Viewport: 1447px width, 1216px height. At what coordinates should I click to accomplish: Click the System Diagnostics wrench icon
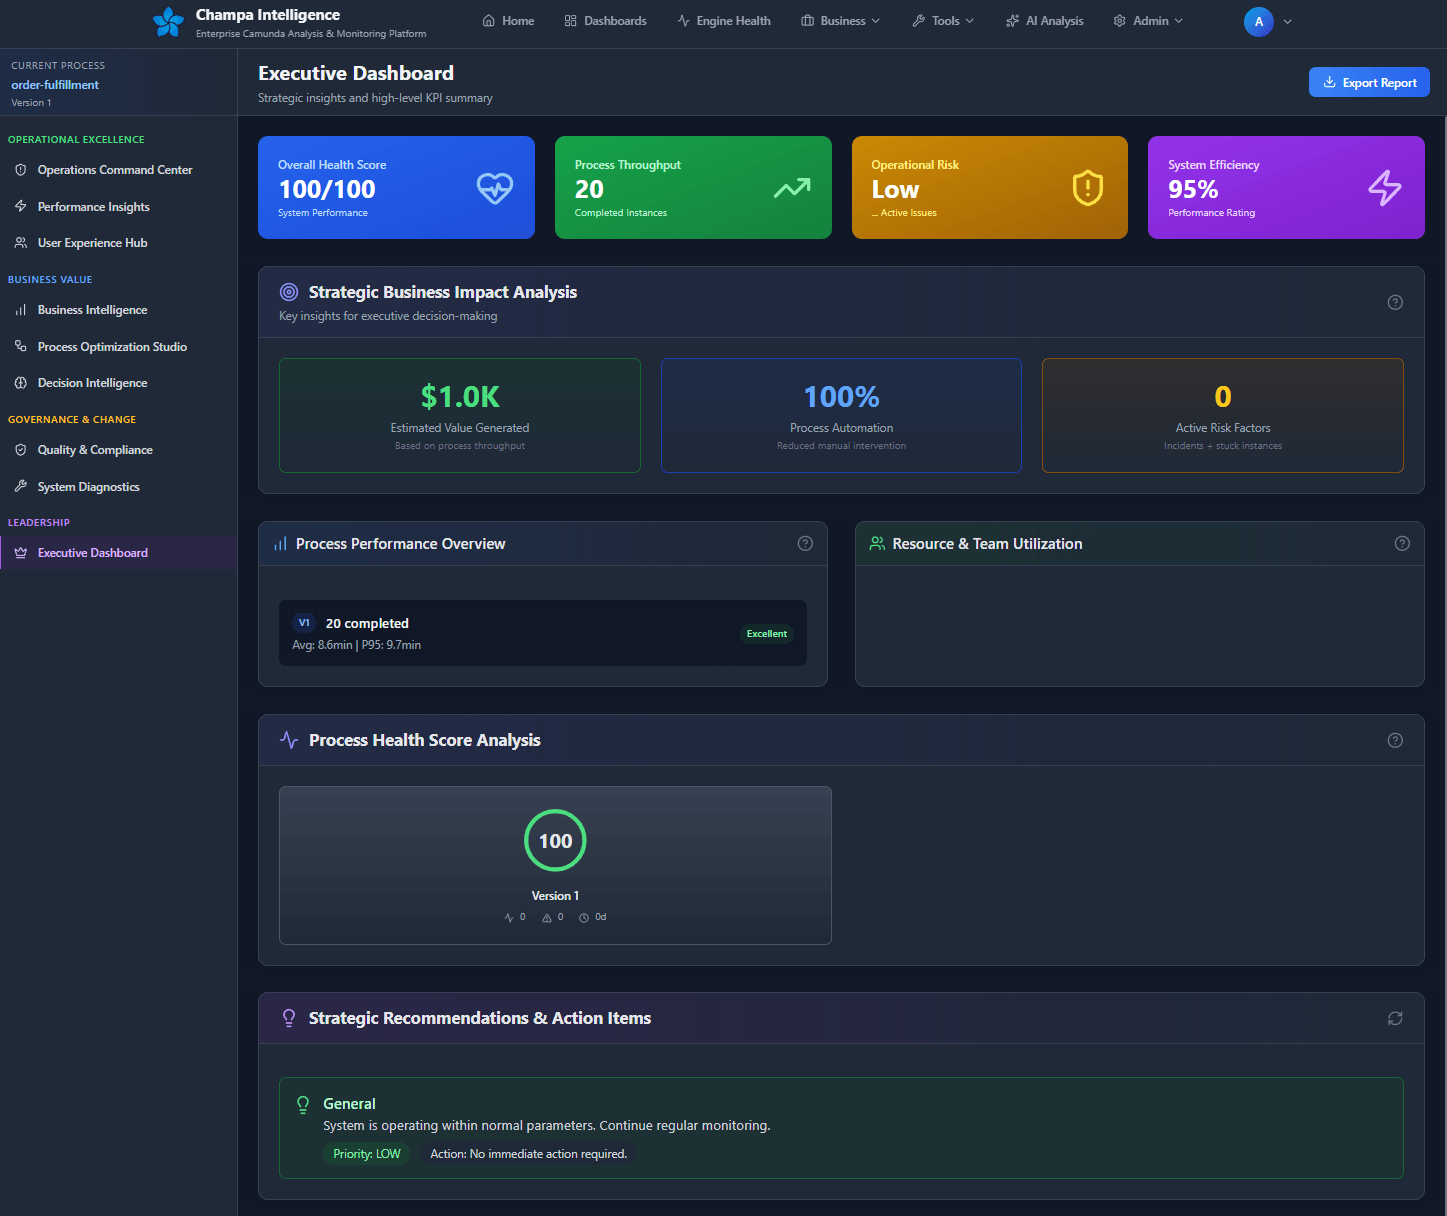tap(21, 486)
